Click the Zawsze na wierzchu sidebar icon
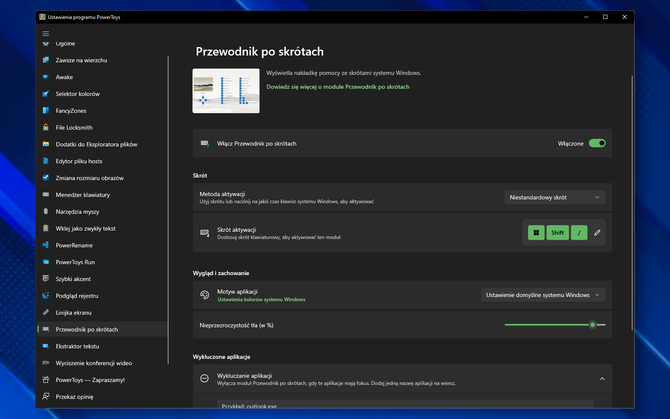 tap(46, 60)
